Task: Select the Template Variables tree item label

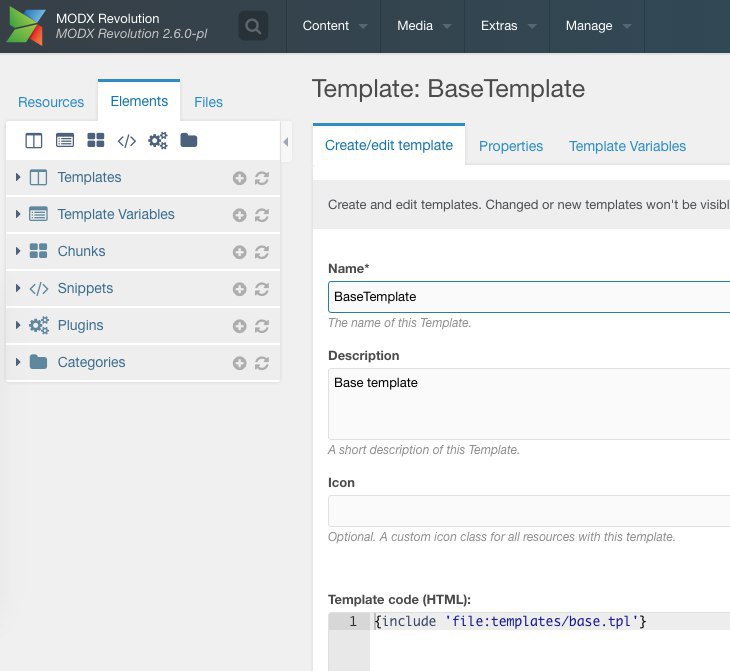Action: (x=116, y=214)
